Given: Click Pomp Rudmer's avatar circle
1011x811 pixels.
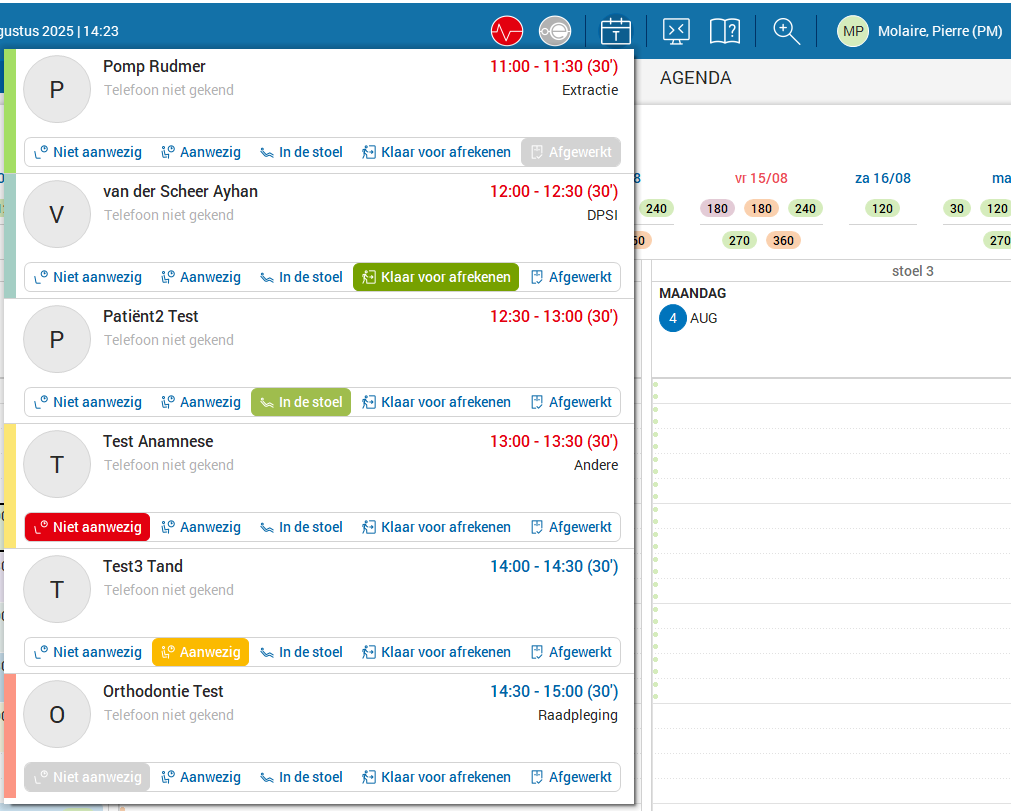Looking at the screenshot, I should click(57, 89).
